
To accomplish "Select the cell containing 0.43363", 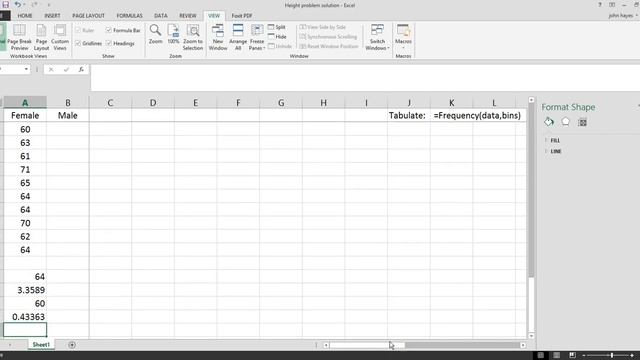I will [x=25, y=317].
